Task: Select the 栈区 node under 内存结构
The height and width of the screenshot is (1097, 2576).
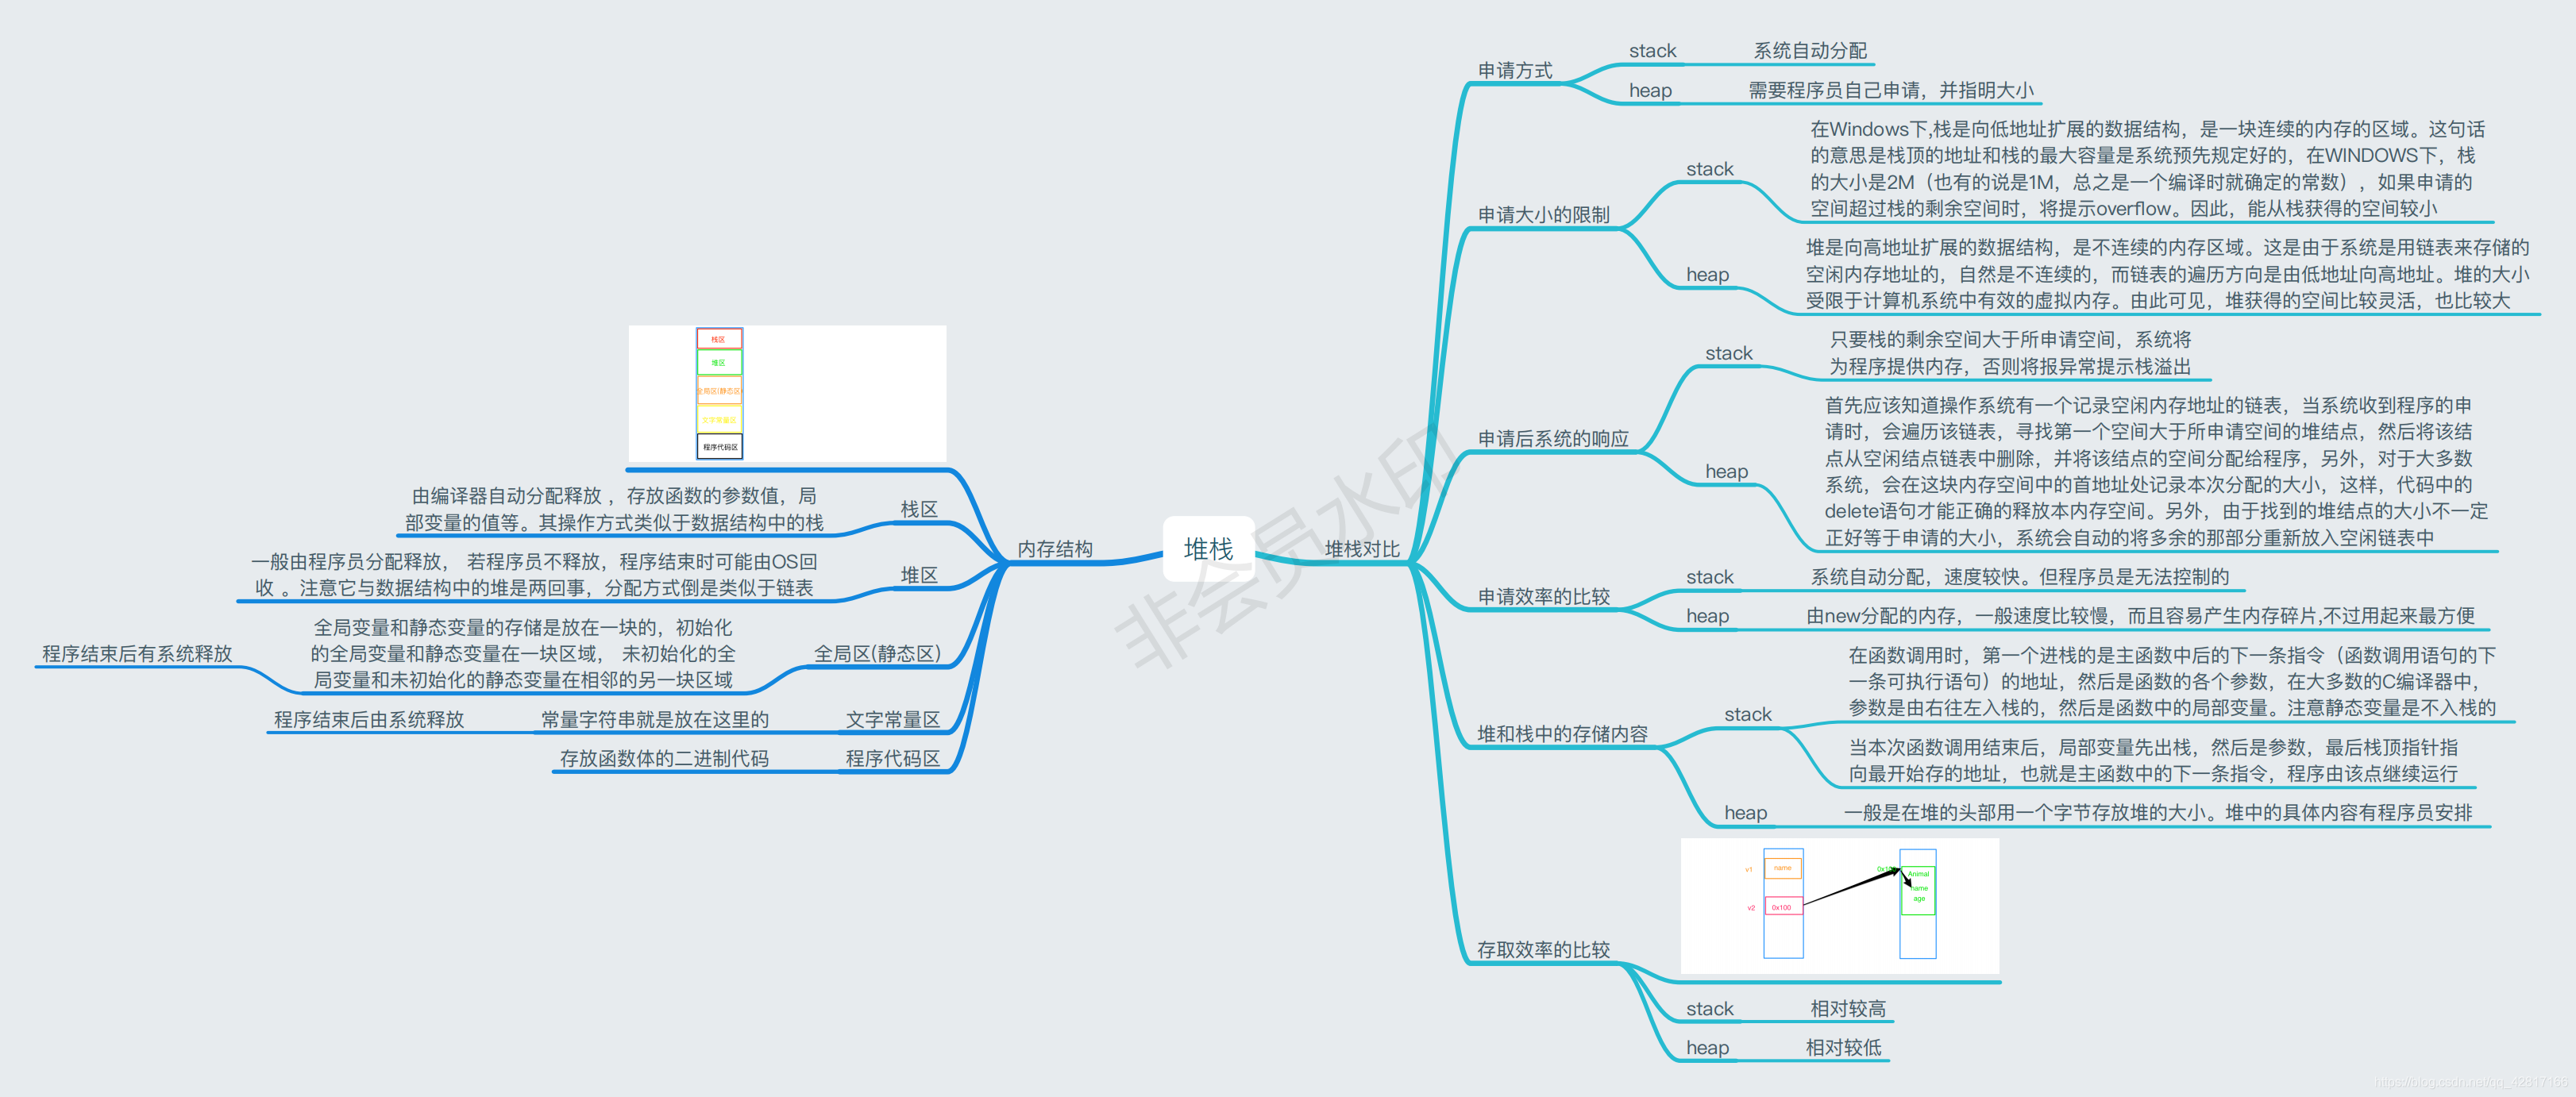Action: point(919,509)
